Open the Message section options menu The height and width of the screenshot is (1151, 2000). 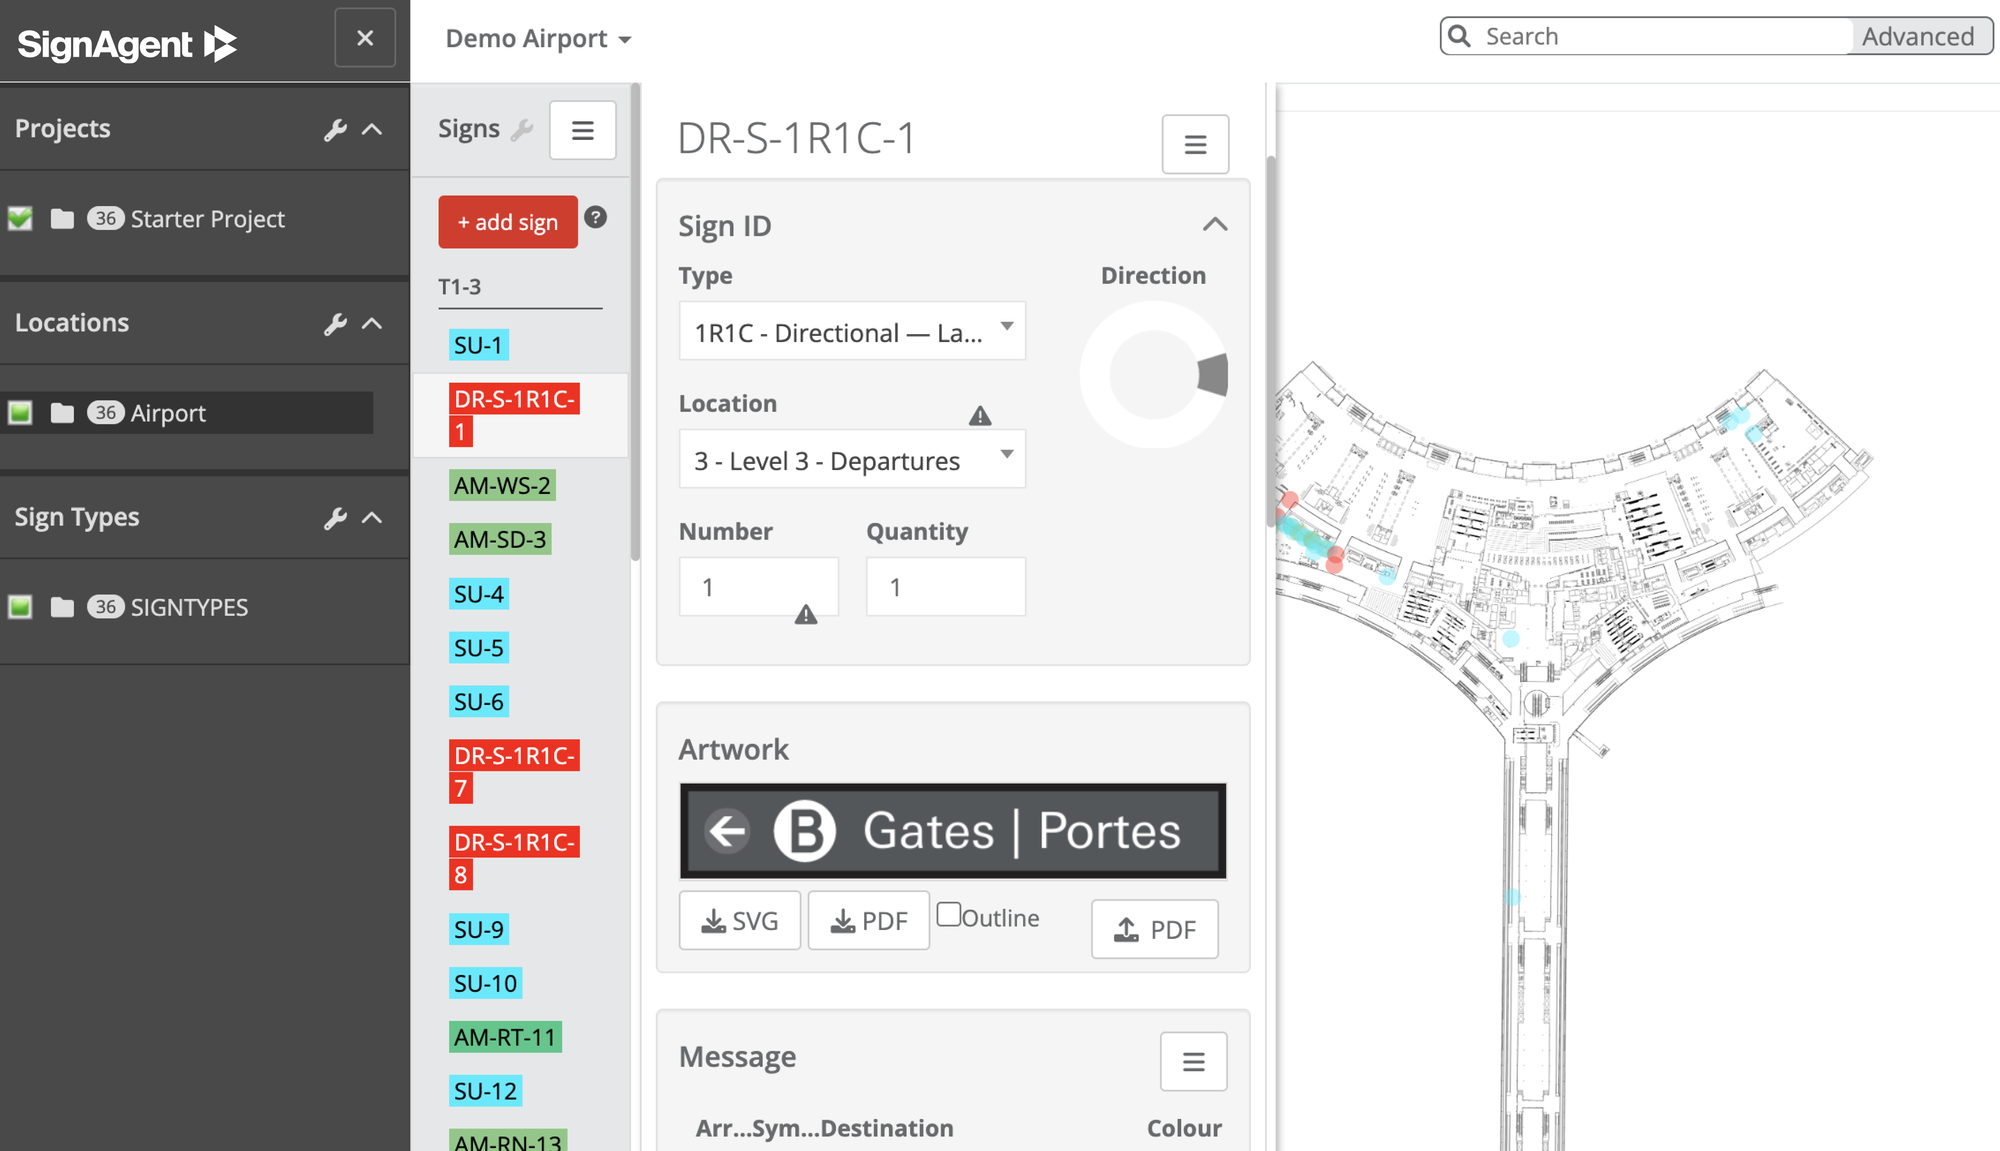coord(1193,1061)
